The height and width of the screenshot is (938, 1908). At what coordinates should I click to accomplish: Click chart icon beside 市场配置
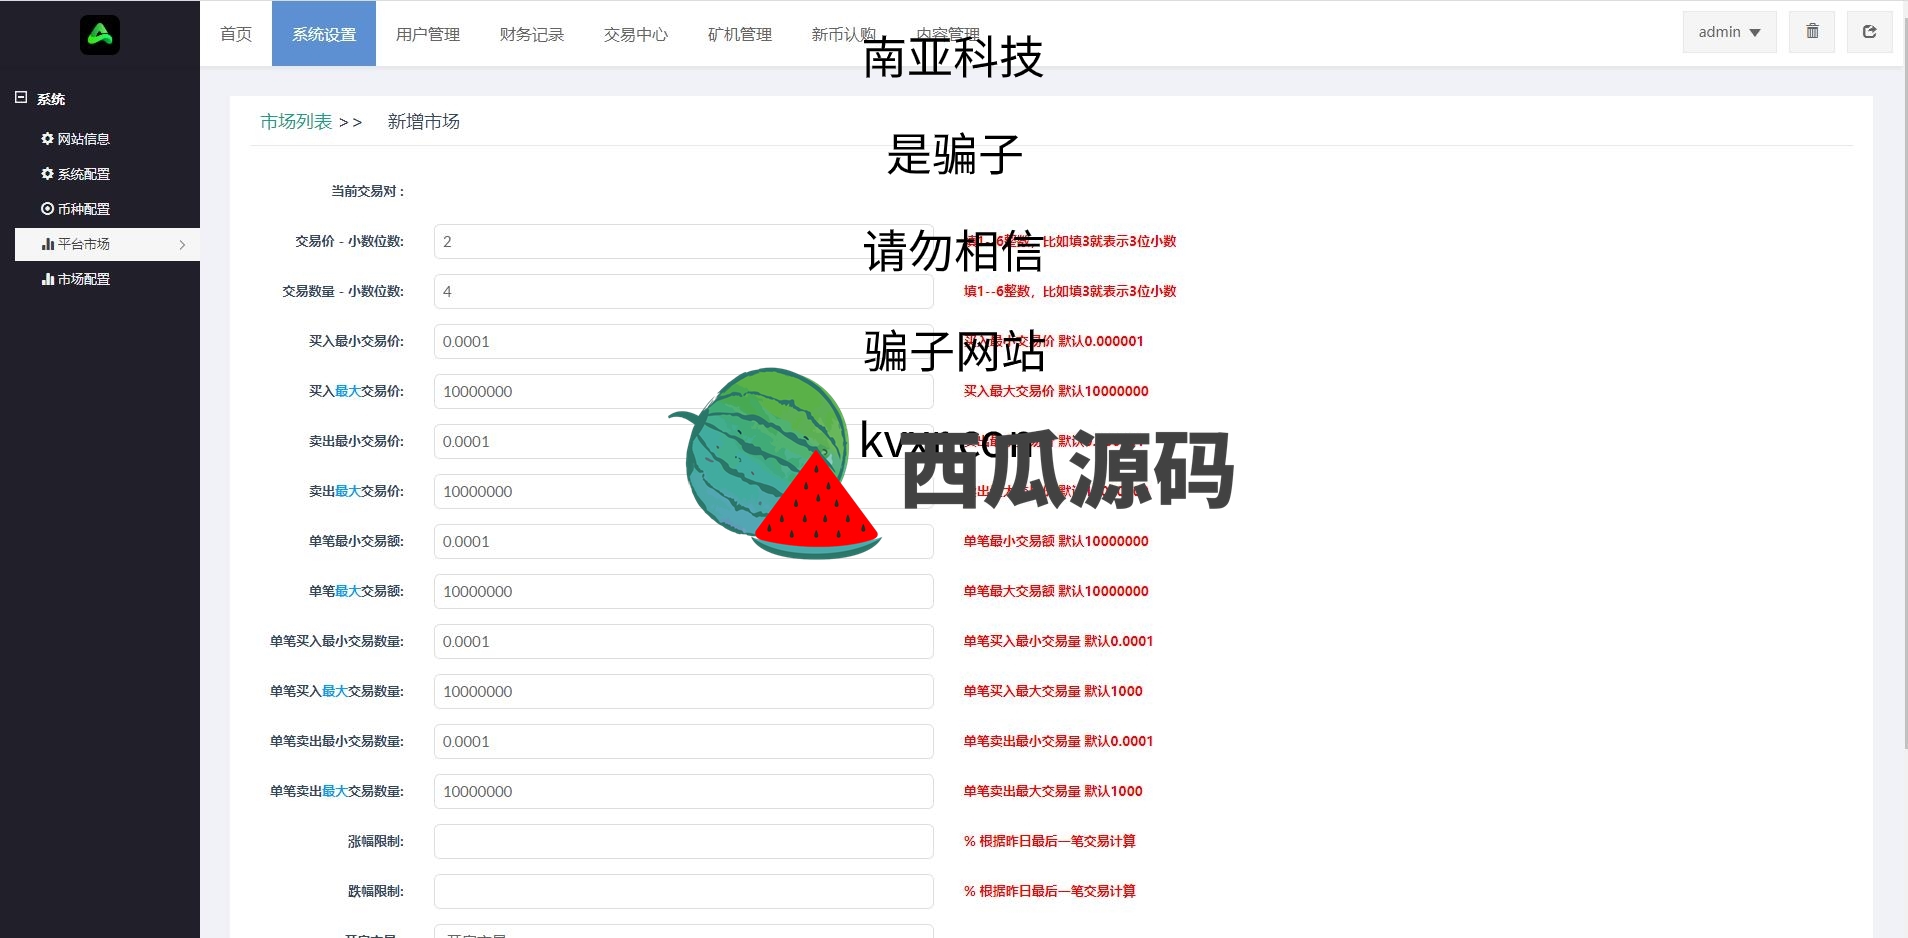click(48, 279)
